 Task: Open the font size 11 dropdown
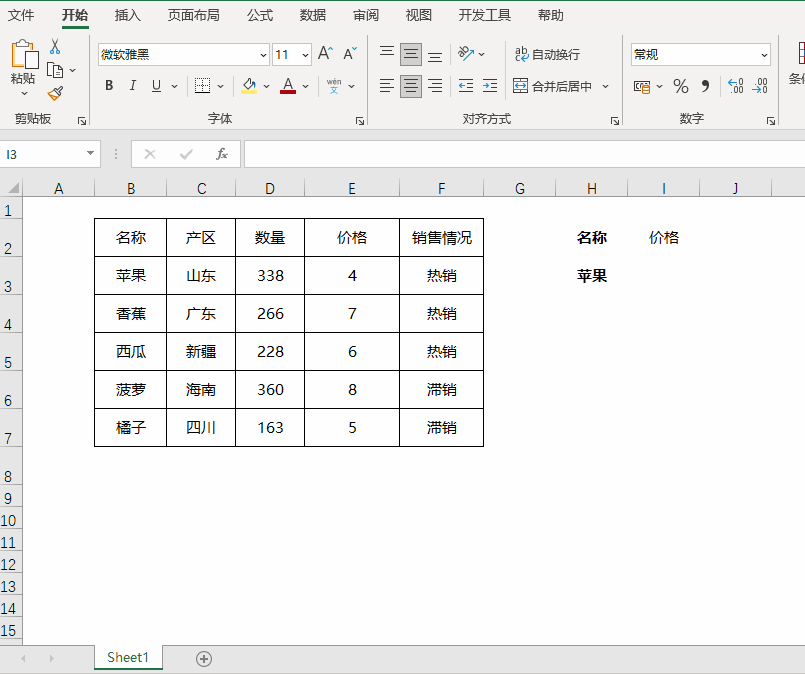305,55
